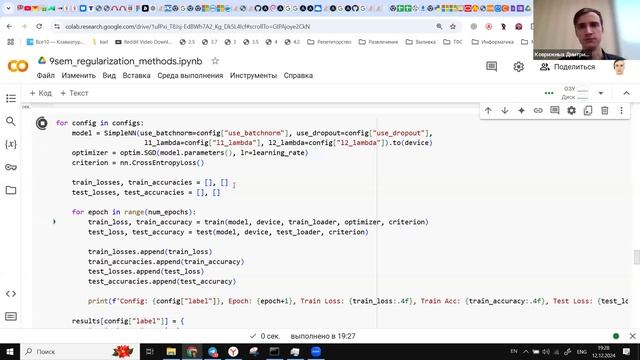Open the Files folder panel

pos(11,190)
